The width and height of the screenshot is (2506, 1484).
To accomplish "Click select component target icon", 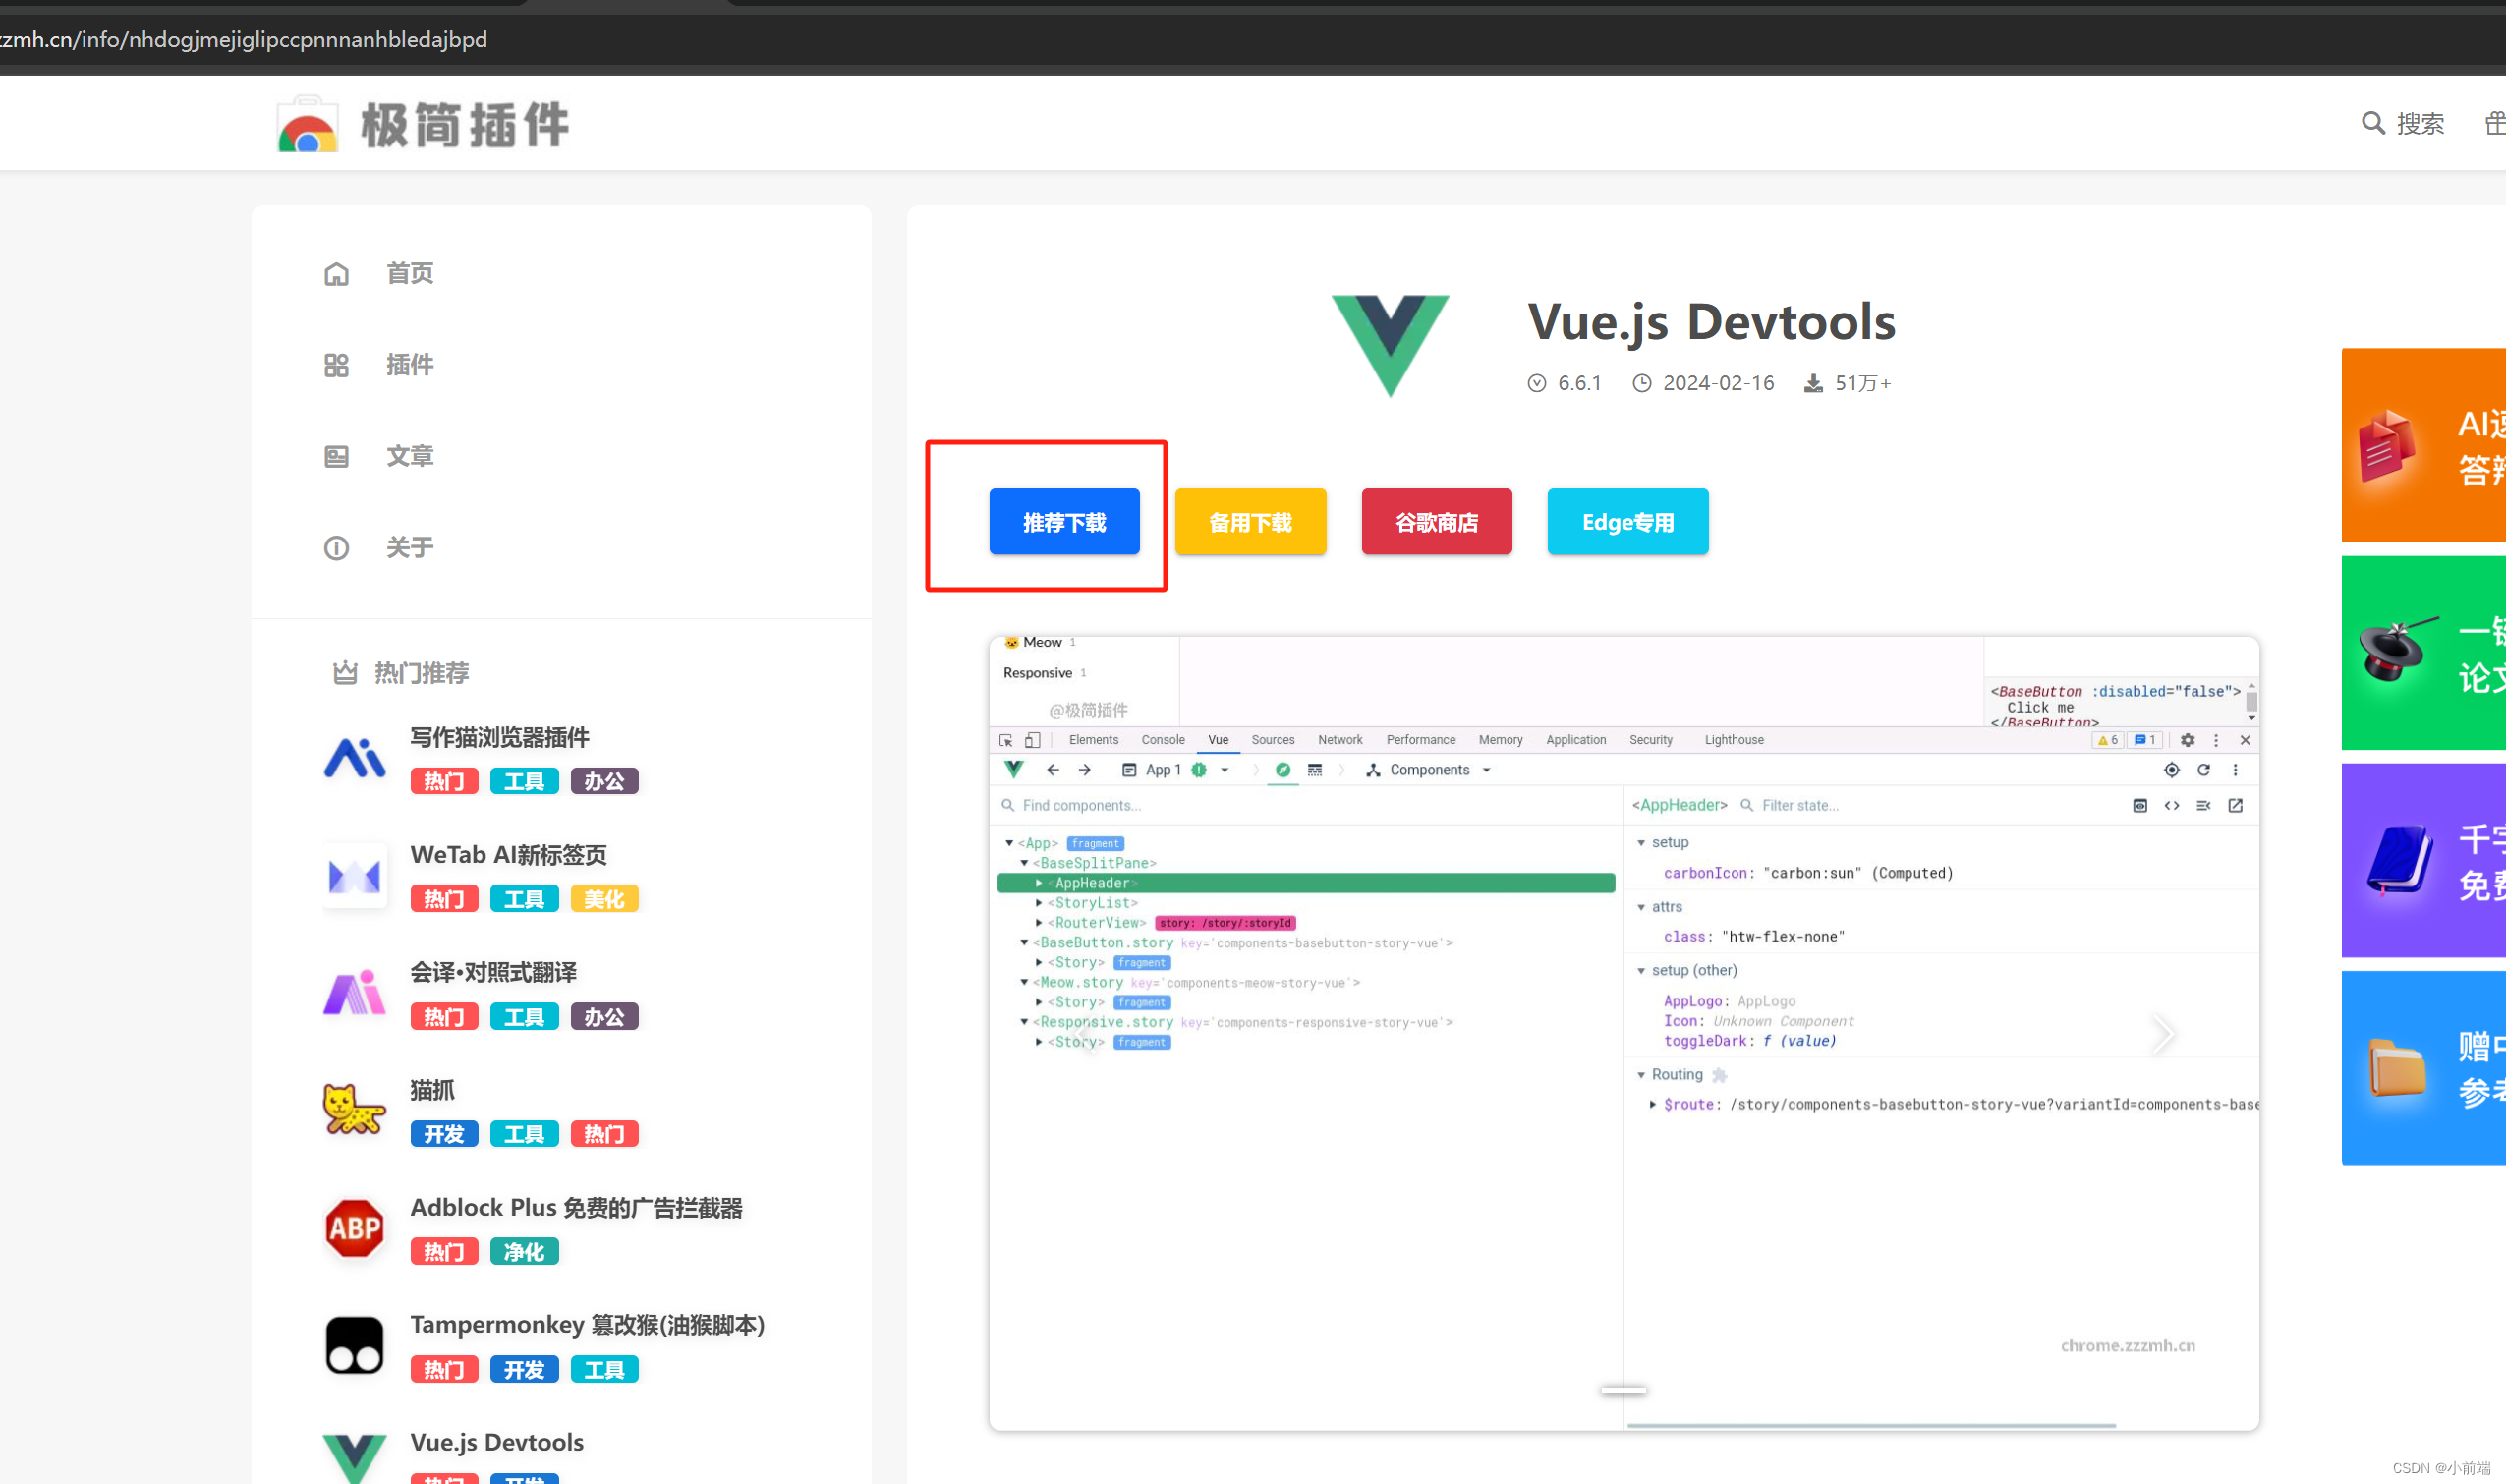I will click(2171, 770).
